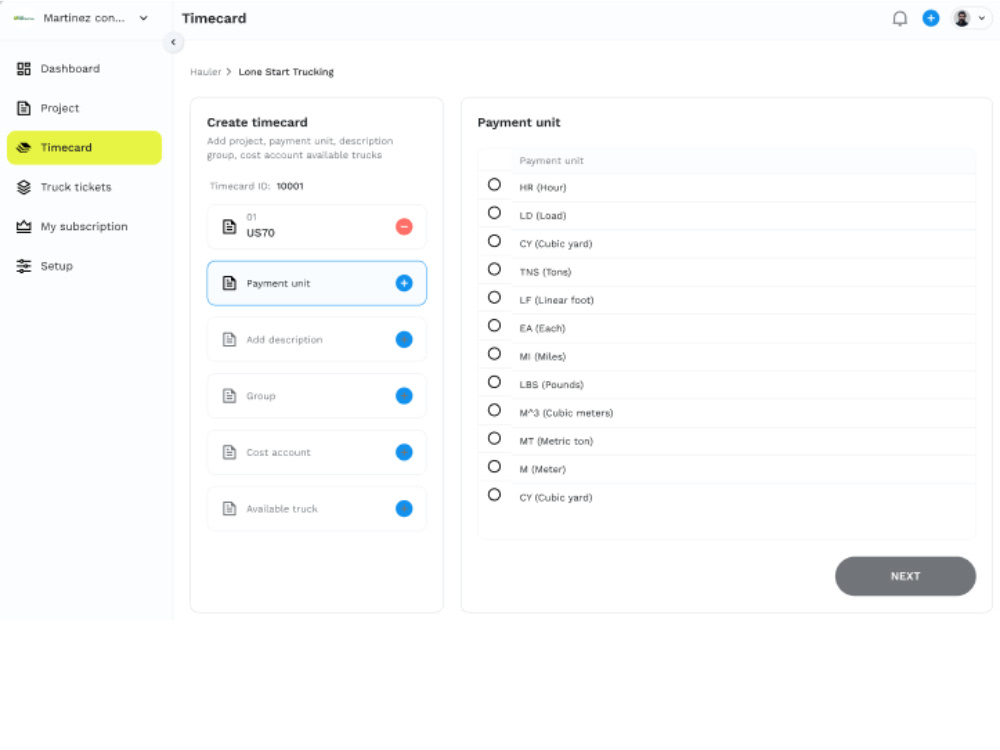Click the Cost account document icon

229,452
